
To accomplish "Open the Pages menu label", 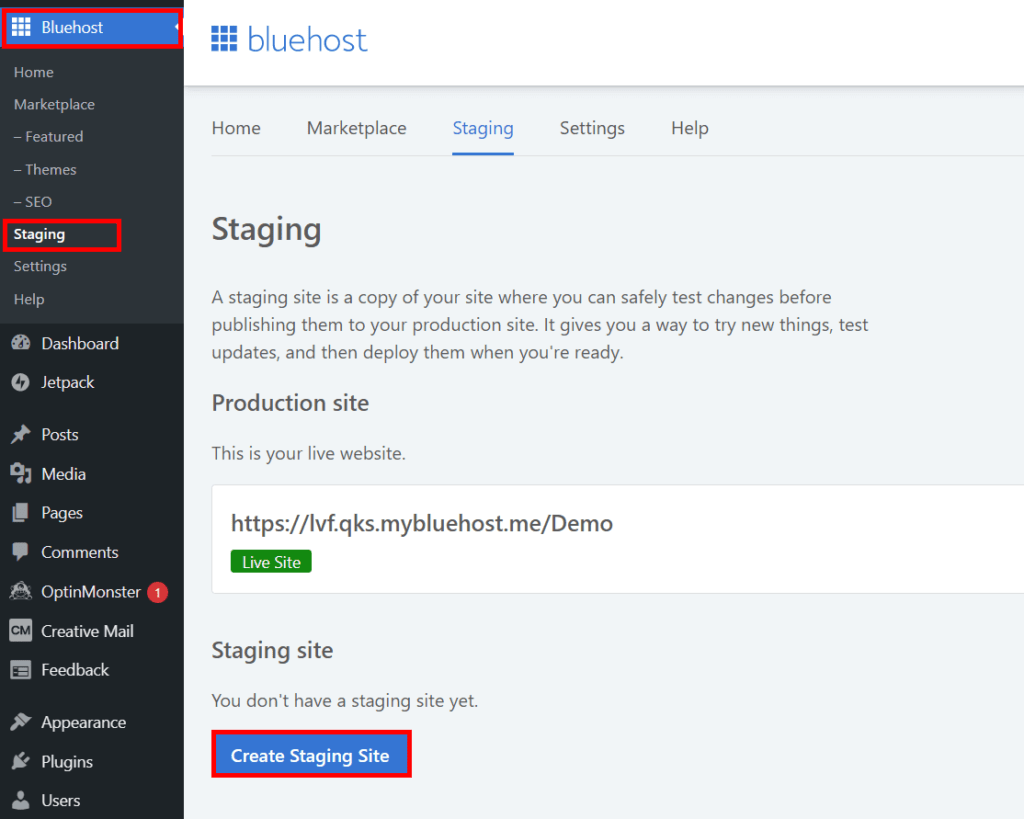I will 62,513.
